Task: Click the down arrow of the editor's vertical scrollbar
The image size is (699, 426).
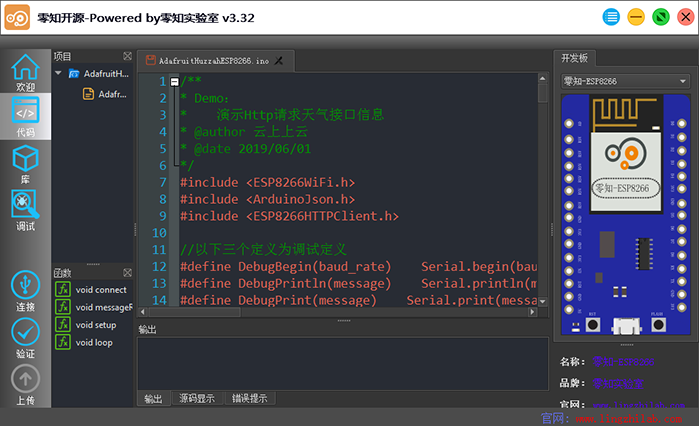Action: 543,302
